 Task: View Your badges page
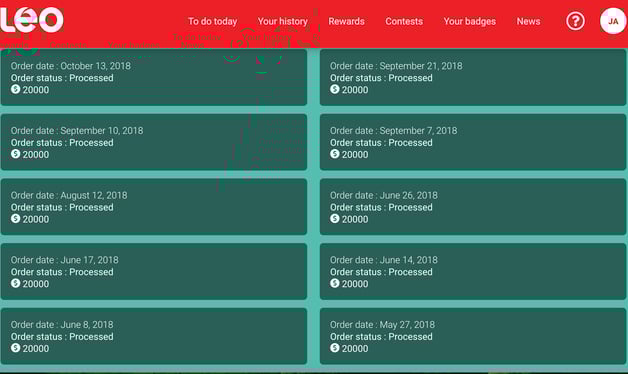(469, 21)
